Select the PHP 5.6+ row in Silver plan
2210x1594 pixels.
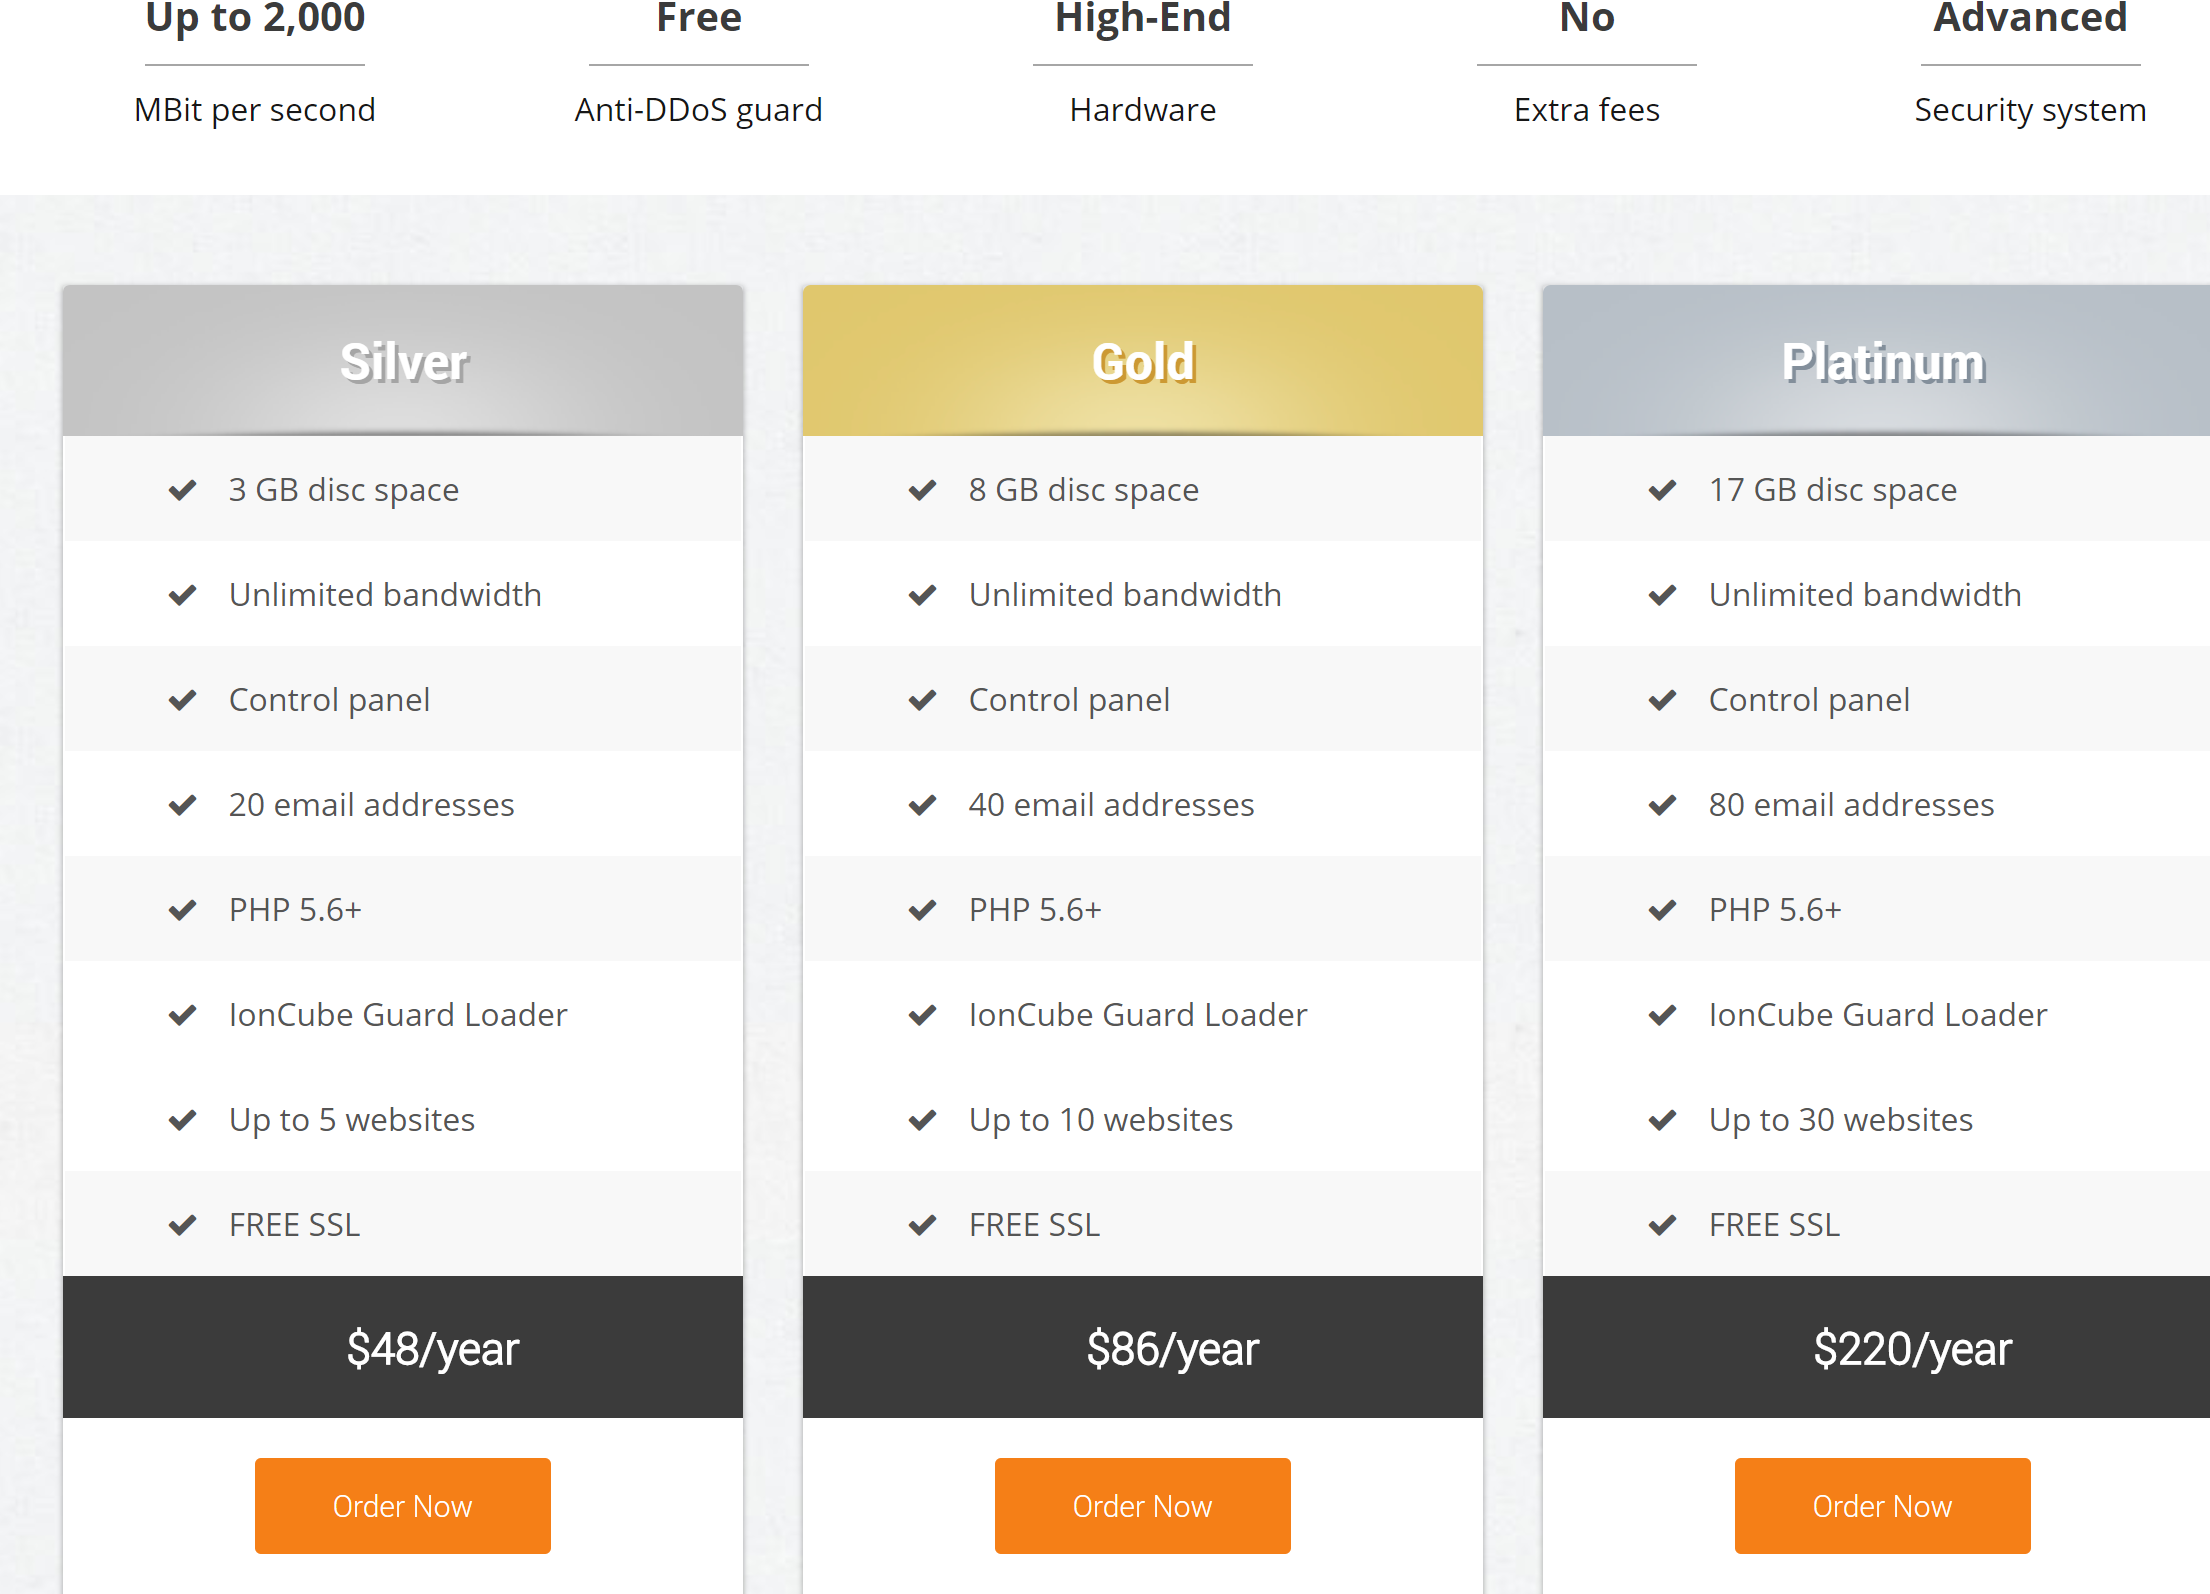(402, 909)
